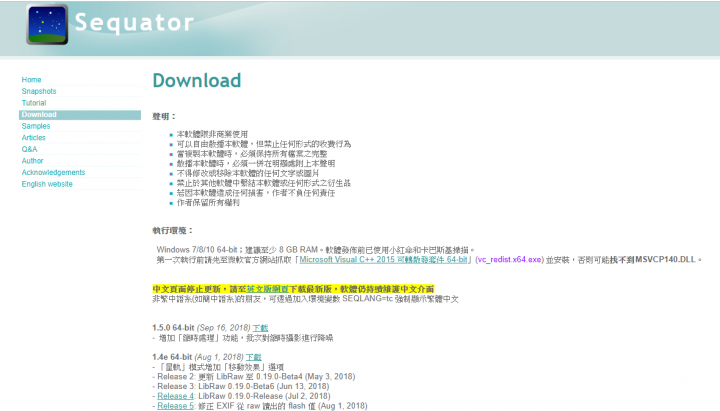Image resolution: width=720 pixels, height=411 pixels.
Task: Open the Release 5 link
Action: pyautogui.click(x=175, y=406)
